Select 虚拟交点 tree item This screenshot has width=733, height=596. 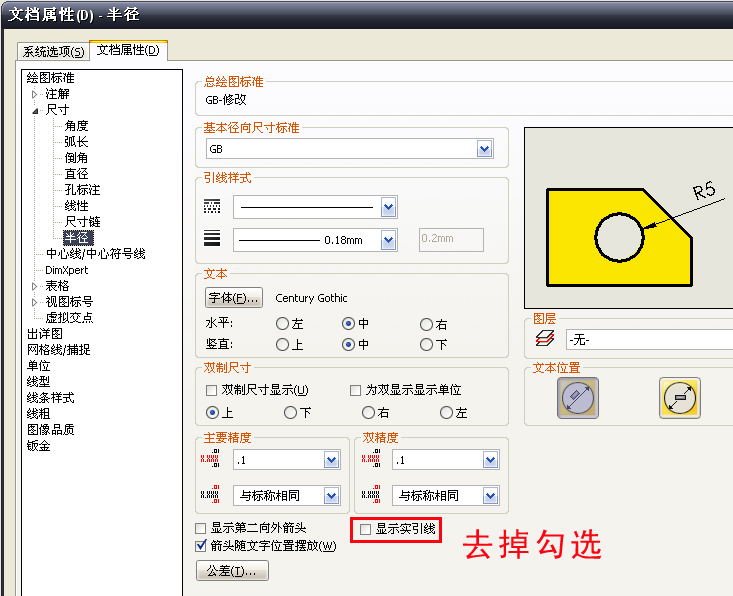[69, 318]
